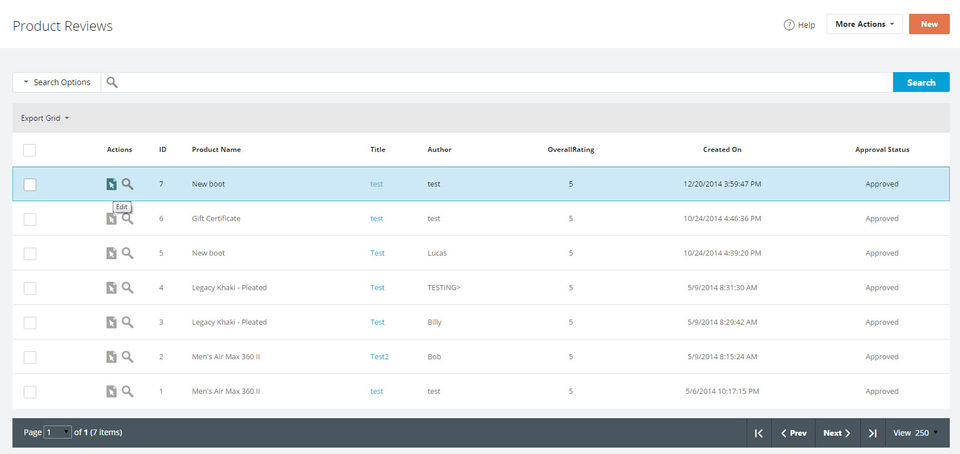Sort by Product Name column
The height and width of the screenshot is (454, 960).
point(216,150)
